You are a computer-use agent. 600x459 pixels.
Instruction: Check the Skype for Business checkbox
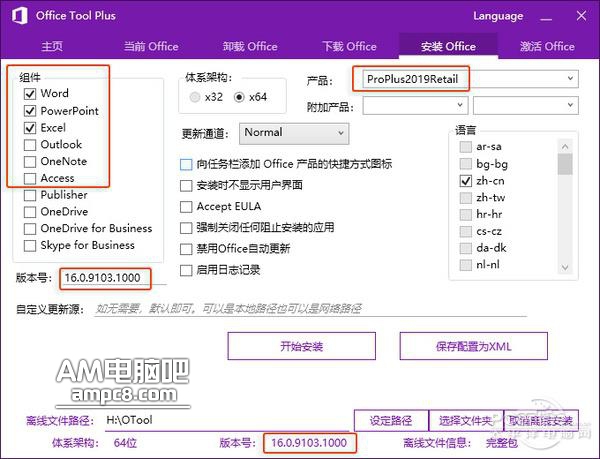30,246
